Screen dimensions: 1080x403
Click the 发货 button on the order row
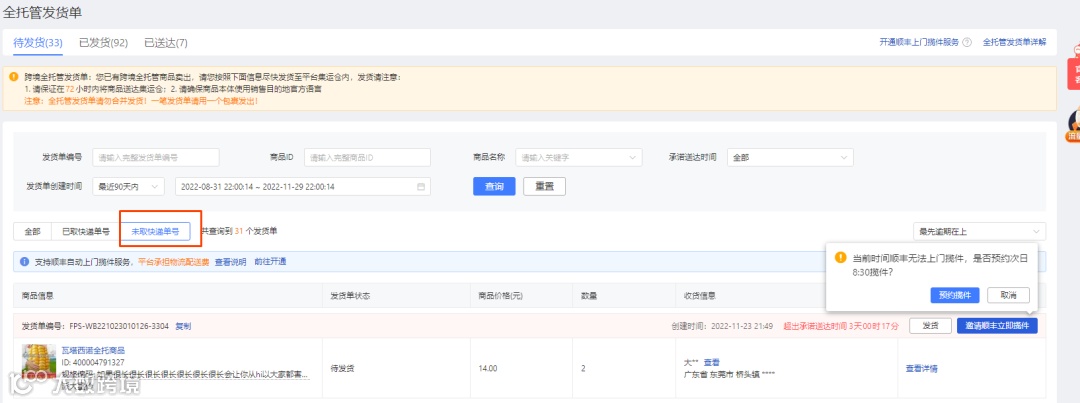931,326
